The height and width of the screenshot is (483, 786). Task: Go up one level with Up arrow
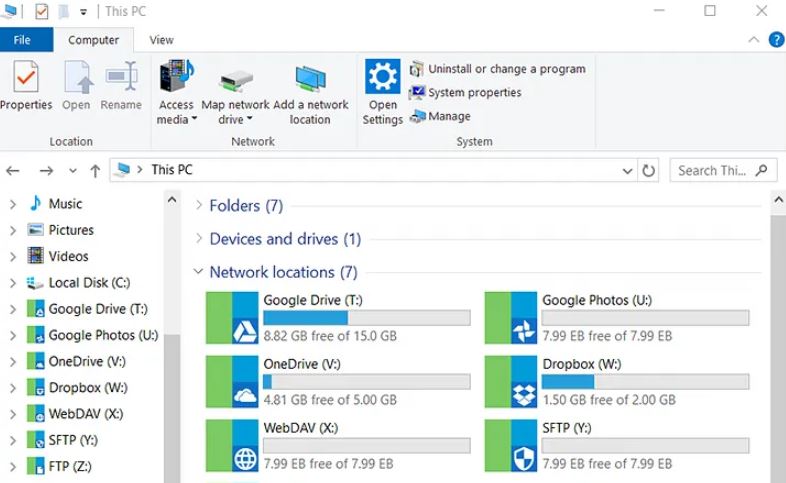[x=95, y=171]
